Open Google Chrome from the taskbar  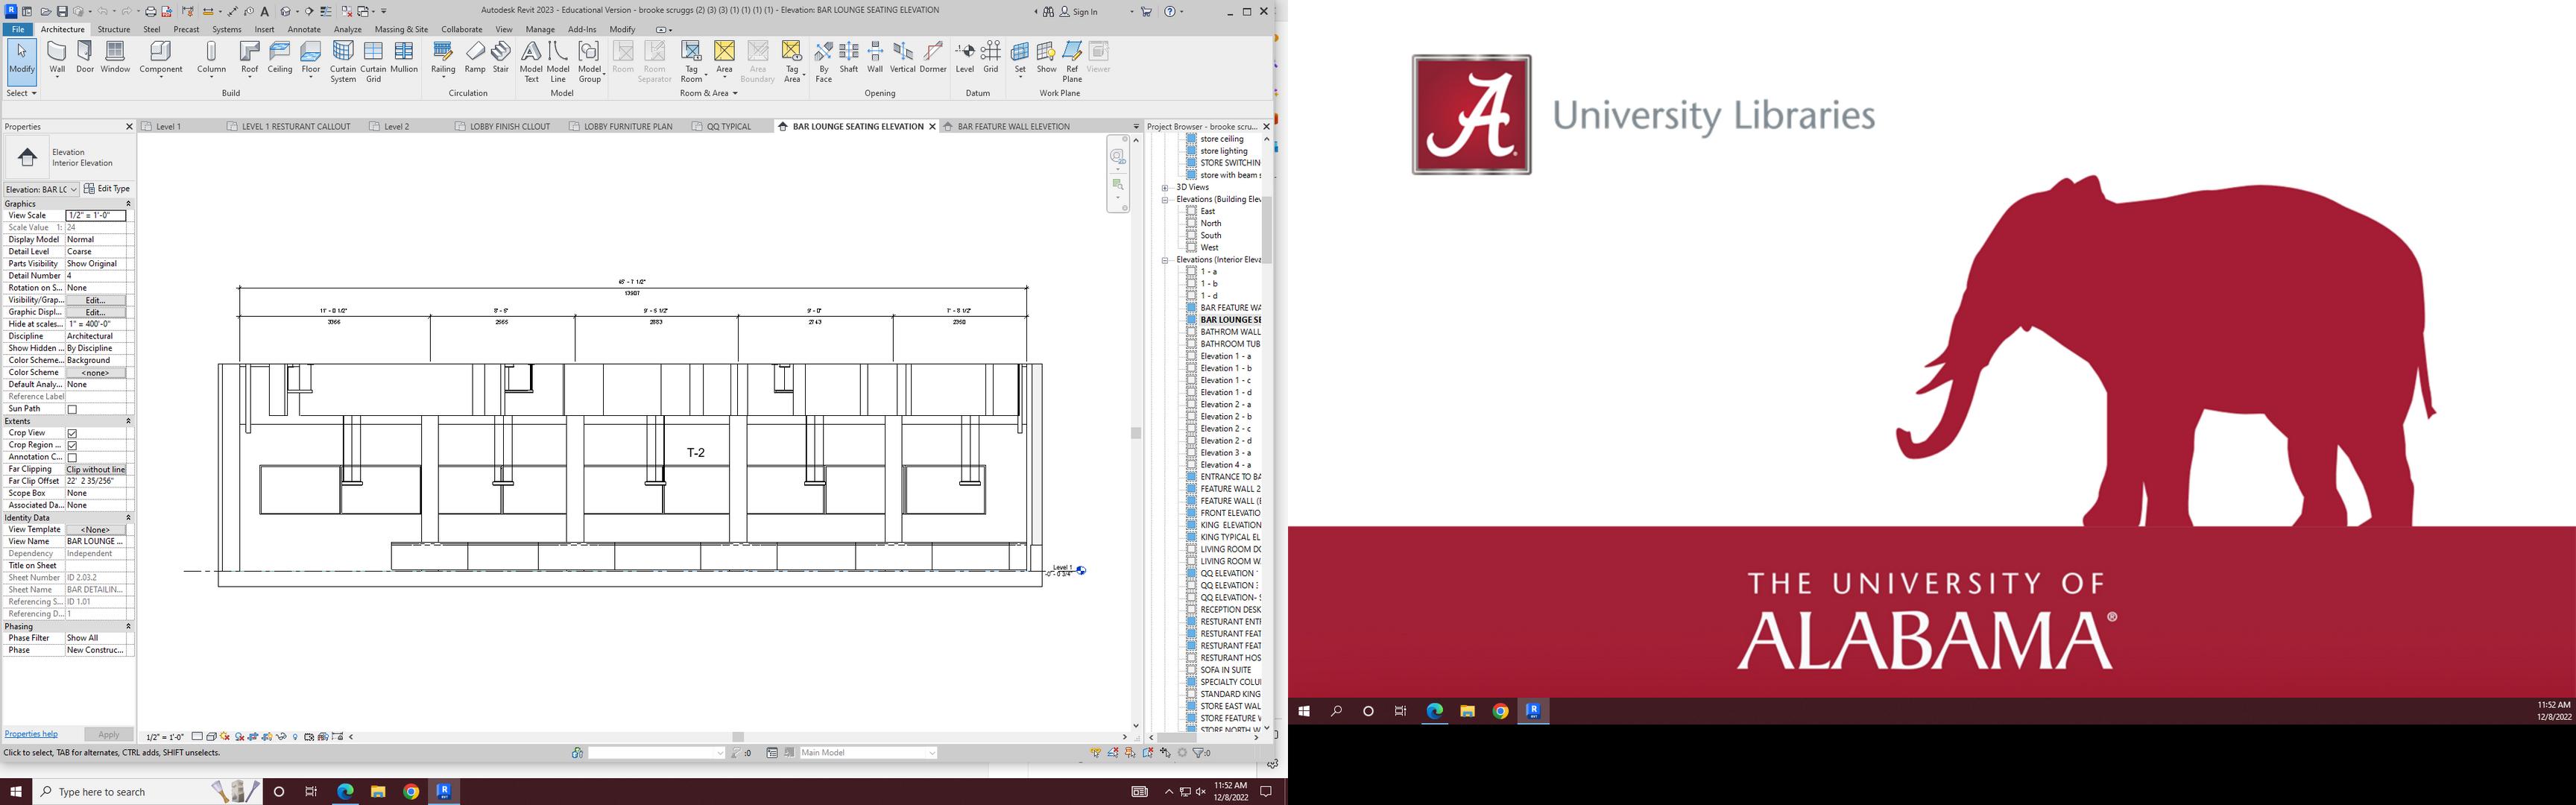411,791
